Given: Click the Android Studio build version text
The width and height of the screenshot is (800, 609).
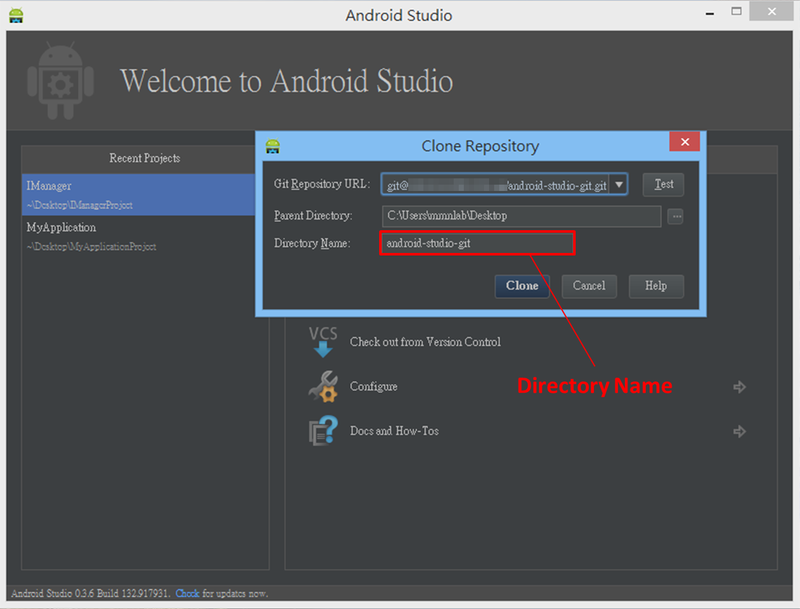Looking at the screenshot, I should tap(90, 593).
